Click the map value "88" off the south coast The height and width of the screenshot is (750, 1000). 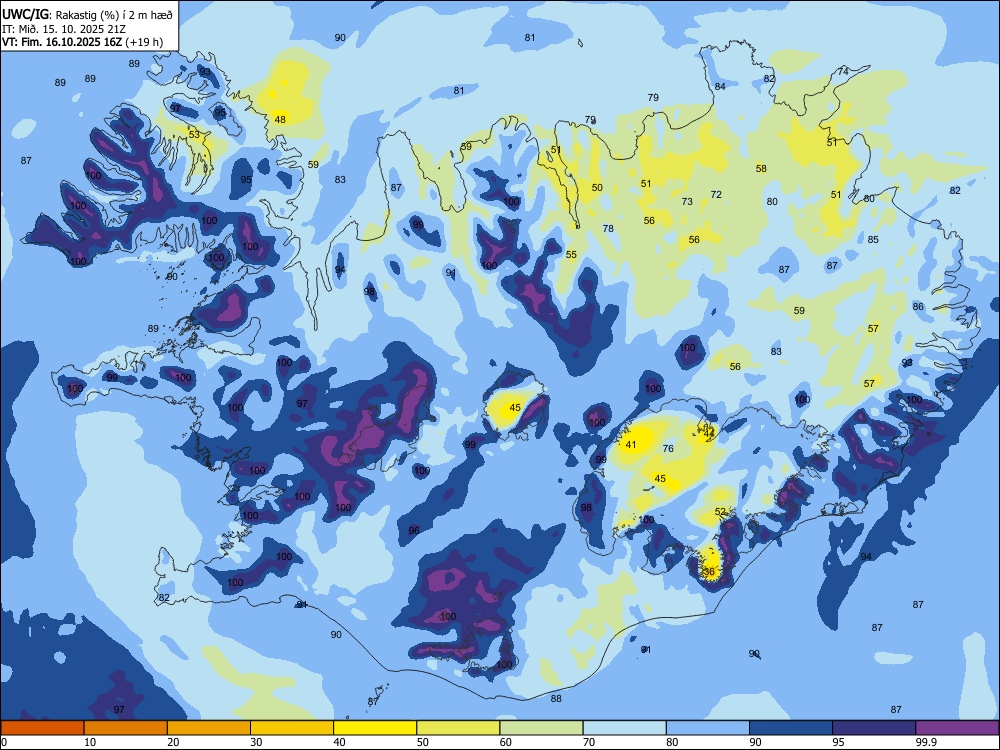[556, 698]
